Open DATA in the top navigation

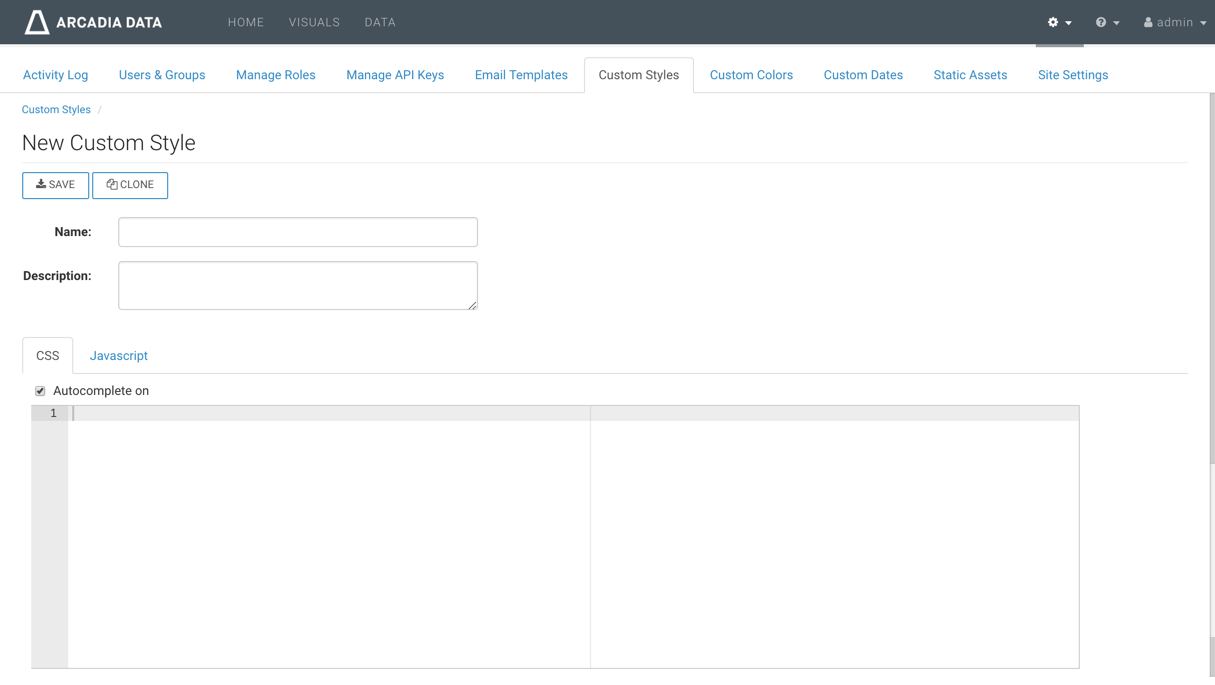380,22
